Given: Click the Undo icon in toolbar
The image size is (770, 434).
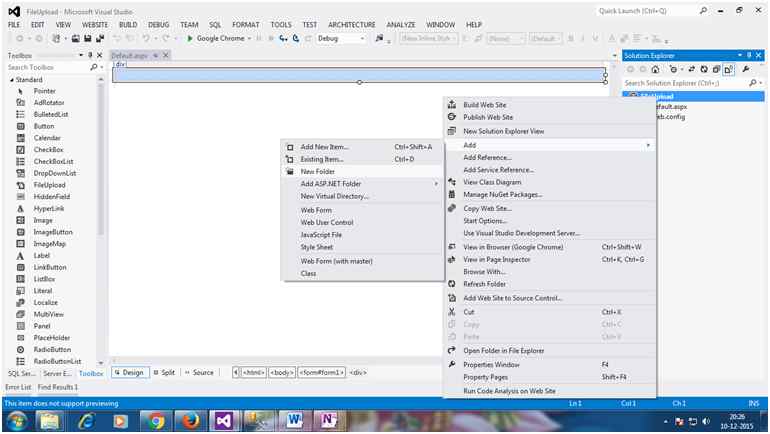Looking at the screenshot, I should click(145, 38).
